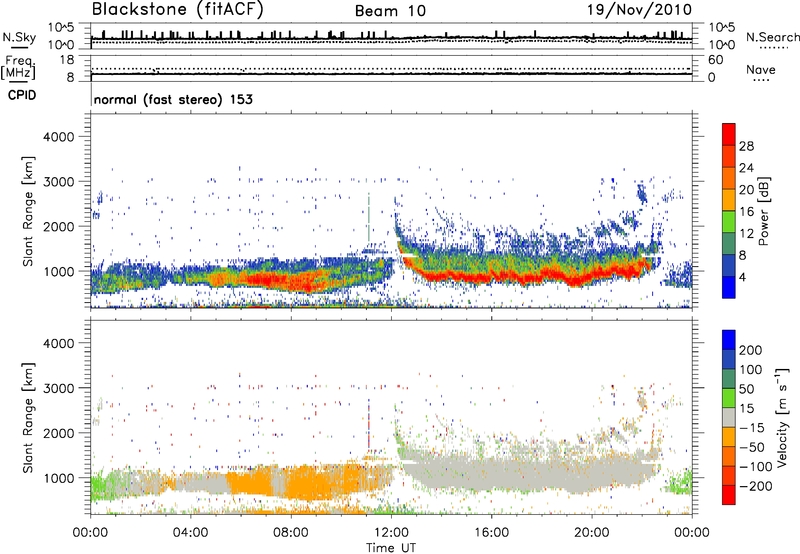Viewport: 800px width, 554px height.
Task: Click the 'Beam 10' label
Action: pyautogui.click(x=390, y=11)
